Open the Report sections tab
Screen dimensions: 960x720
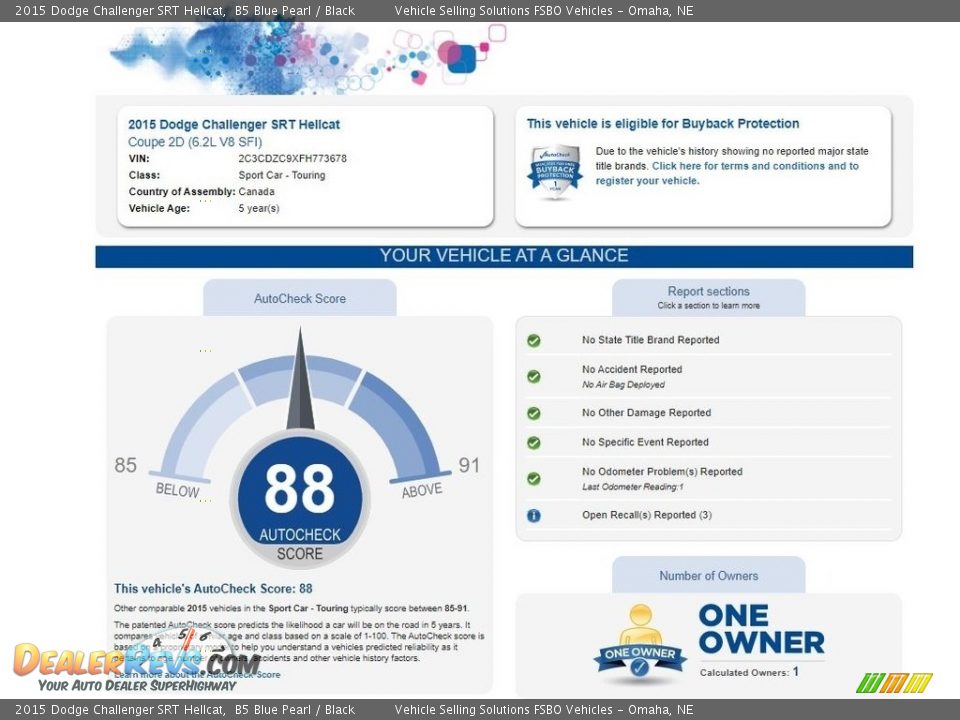708,298
